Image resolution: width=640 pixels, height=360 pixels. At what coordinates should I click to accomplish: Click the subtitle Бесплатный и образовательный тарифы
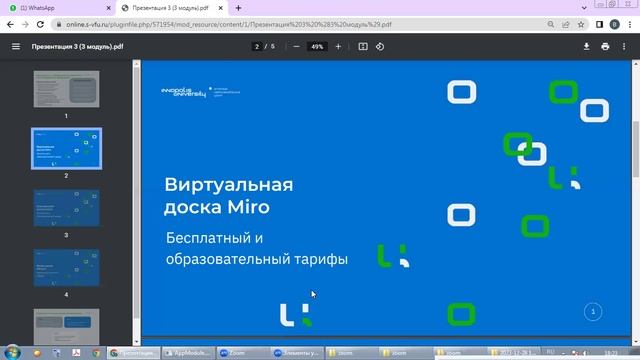tap(257, 248)
